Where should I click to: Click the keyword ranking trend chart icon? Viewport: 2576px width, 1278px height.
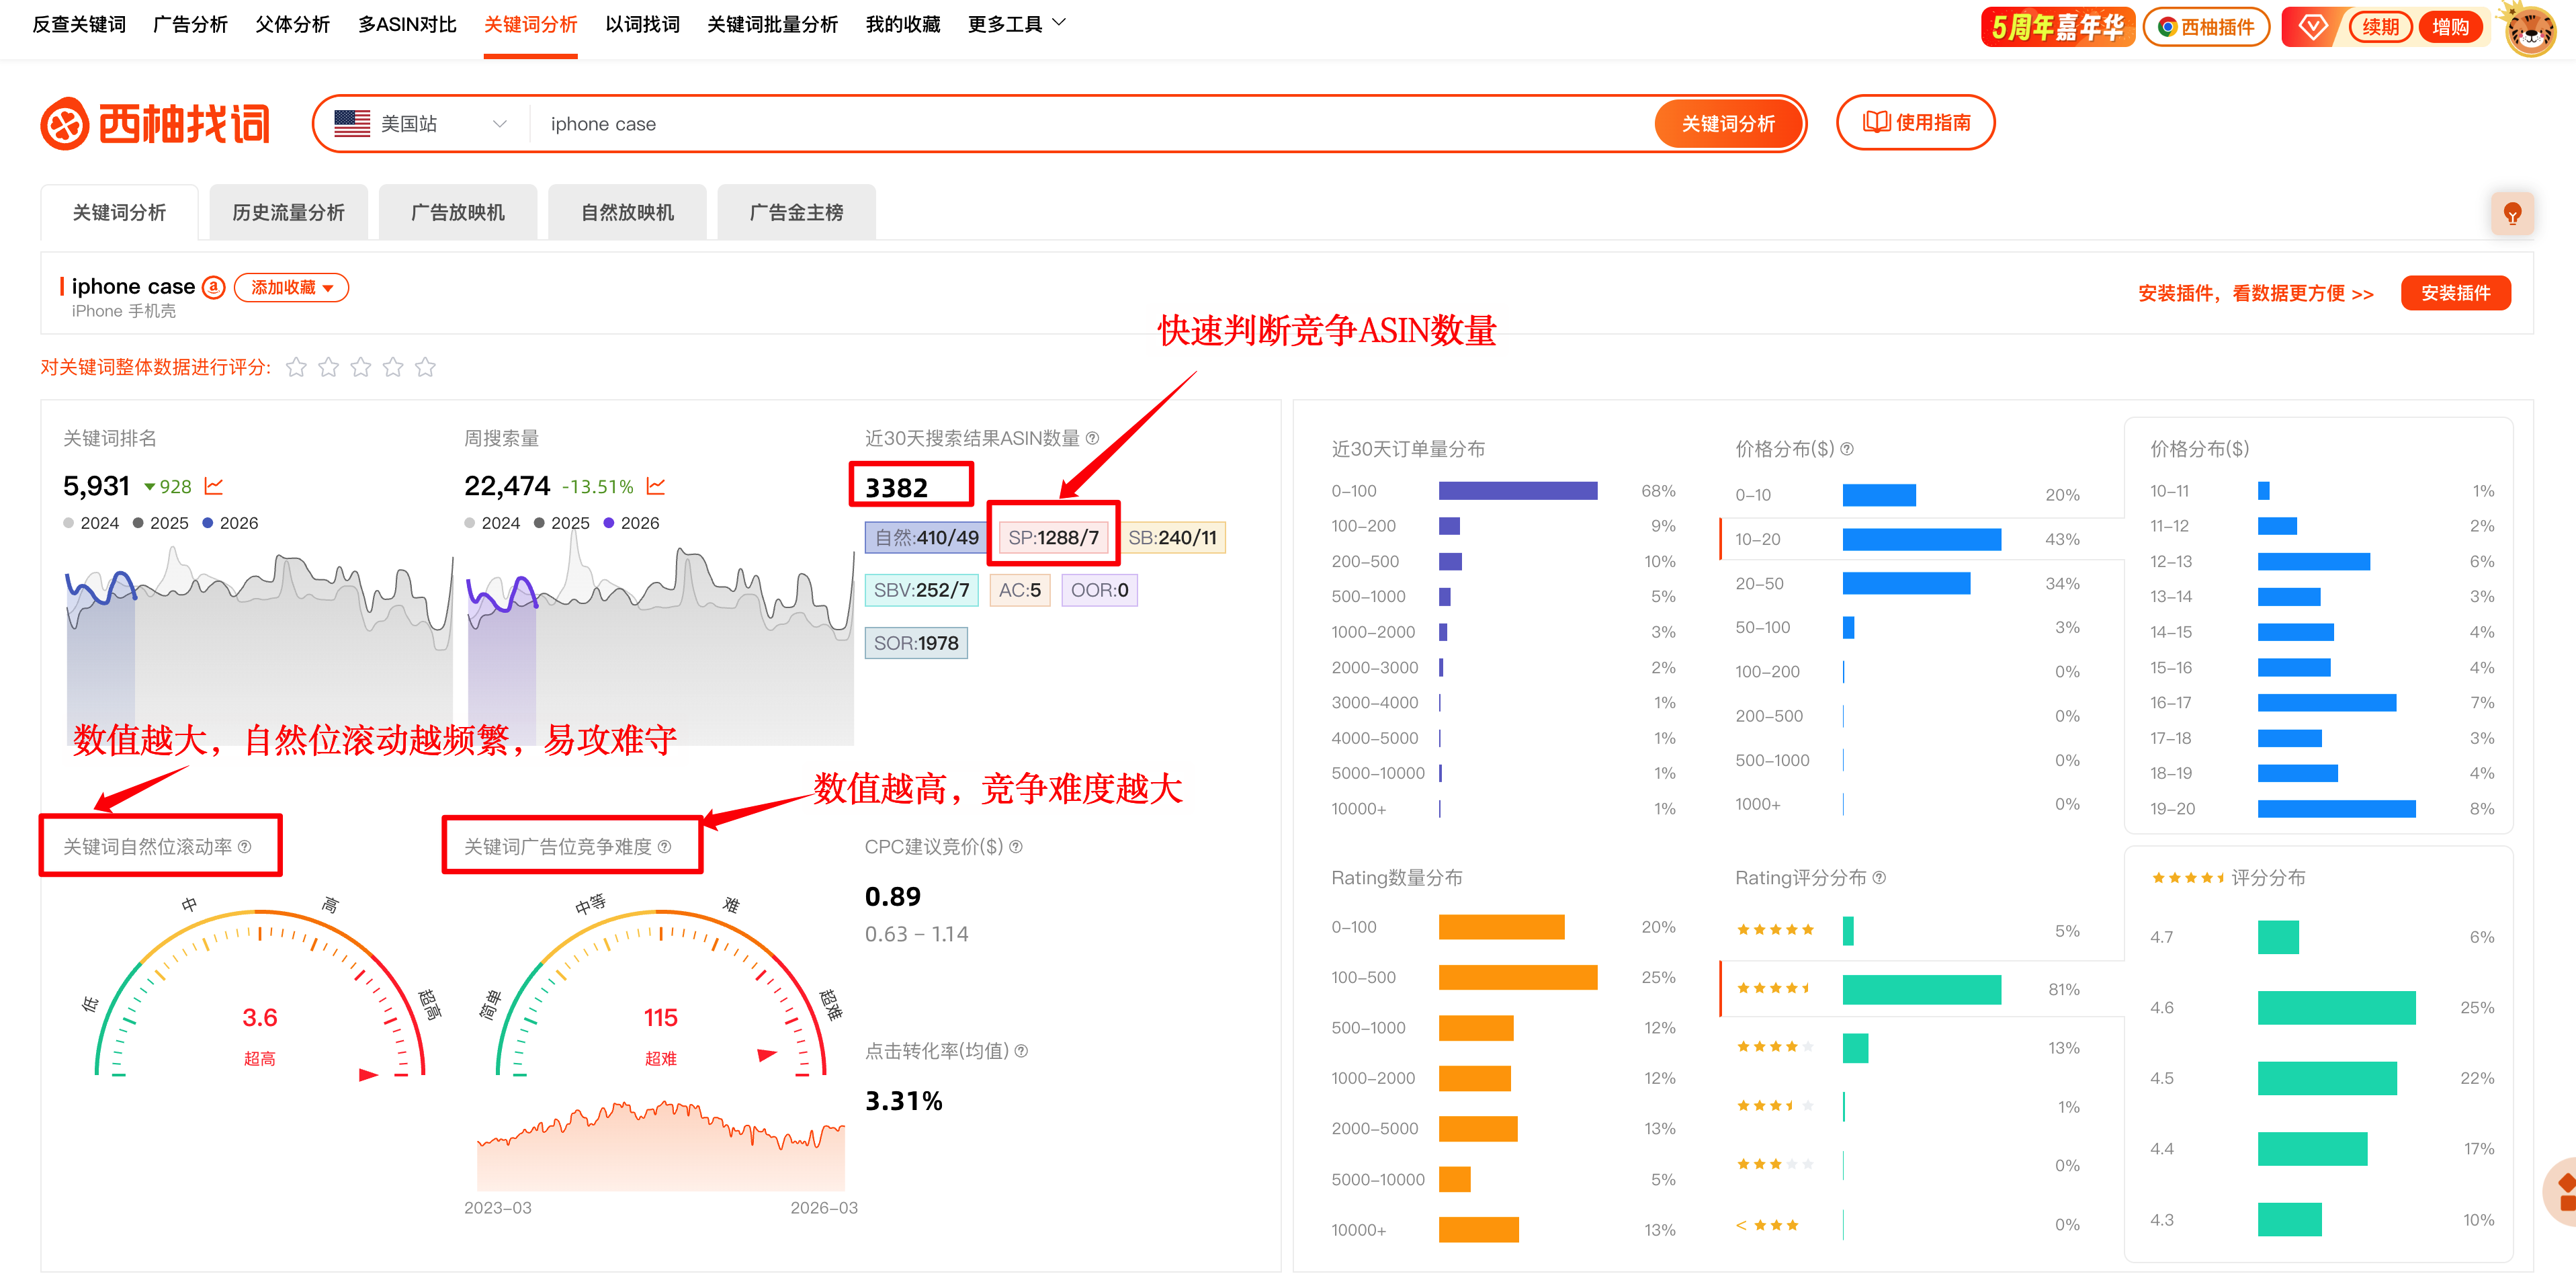(214, 486)
